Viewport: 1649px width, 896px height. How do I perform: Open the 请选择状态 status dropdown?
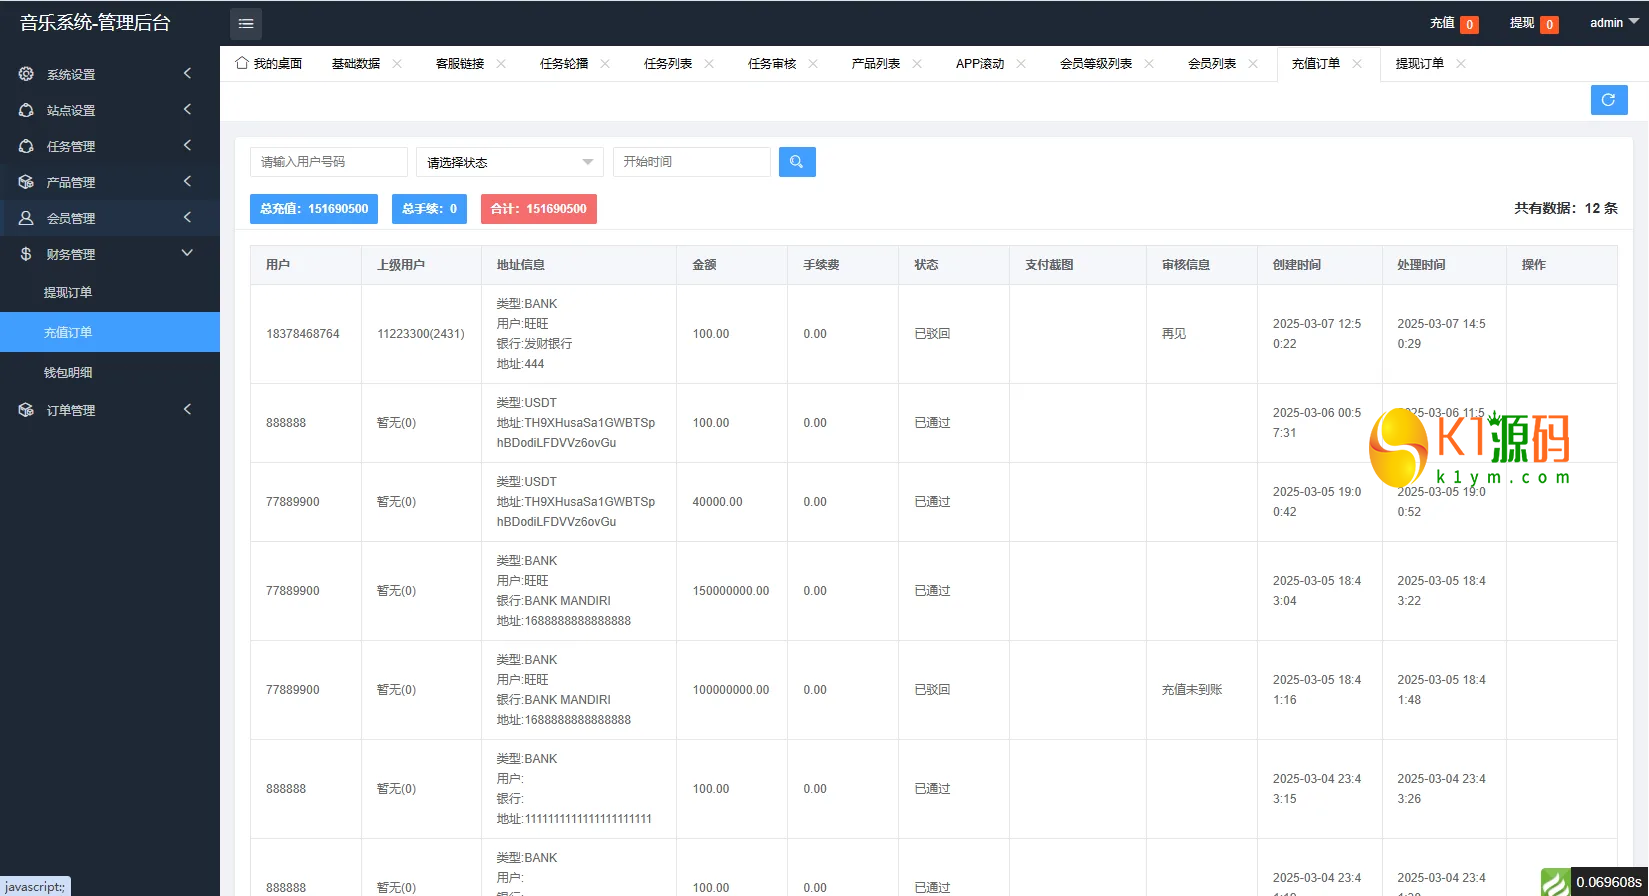point(510,162)
